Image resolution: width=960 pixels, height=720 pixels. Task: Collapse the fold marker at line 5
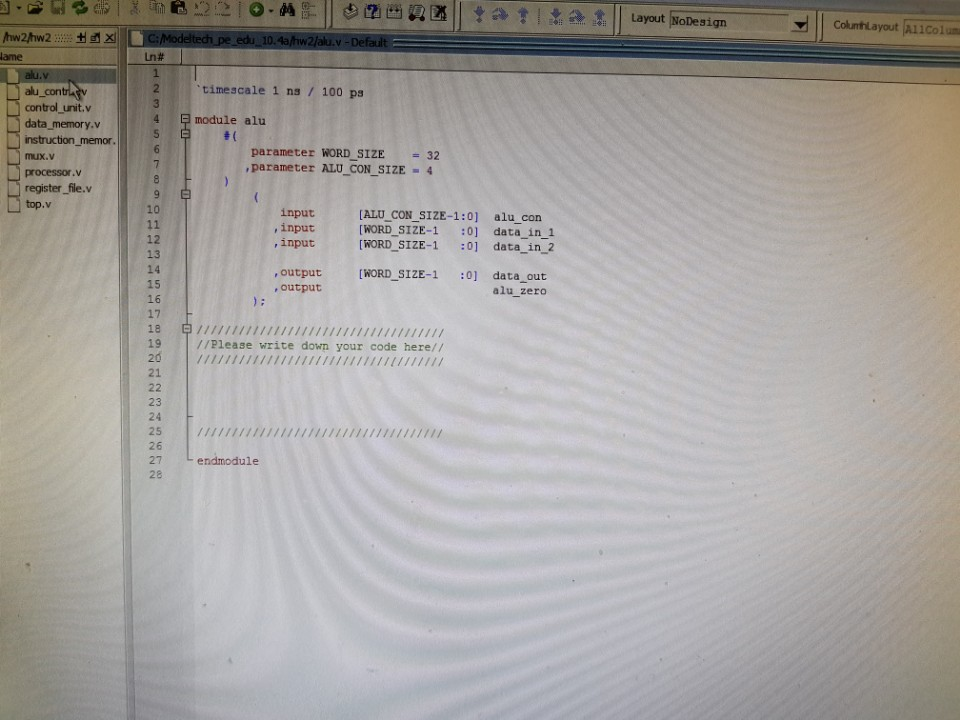click(186, 133)
